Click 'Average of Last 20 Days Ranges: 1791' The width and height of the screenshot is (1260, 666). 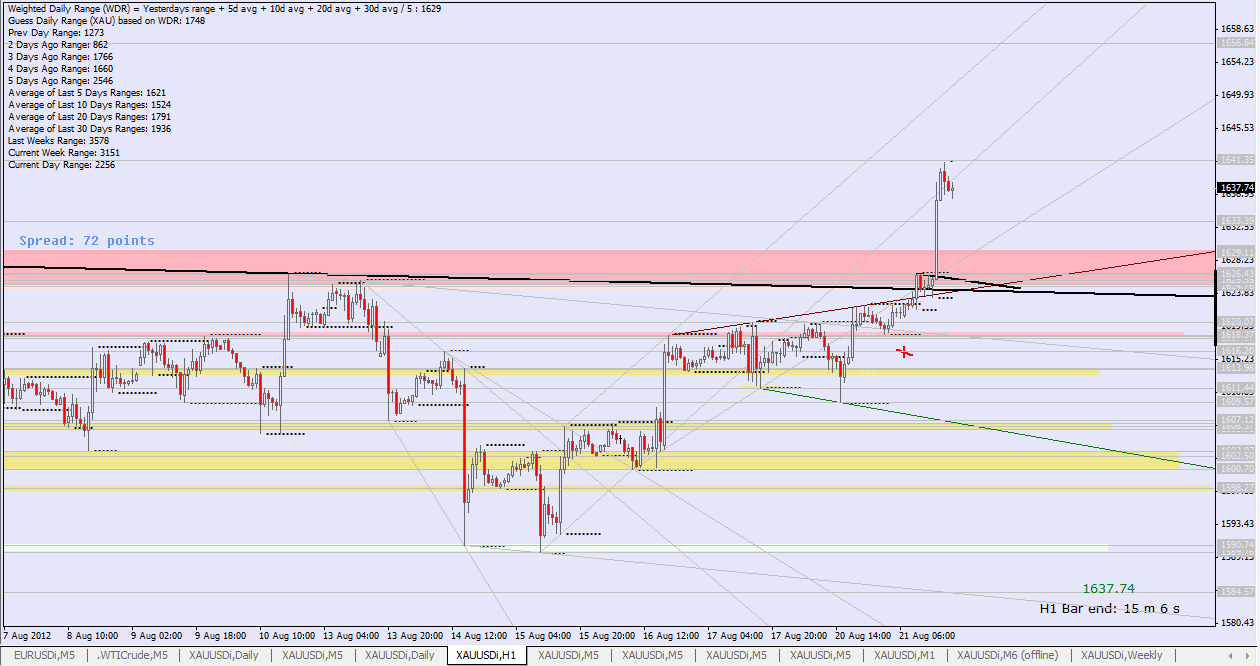point(89,117)
